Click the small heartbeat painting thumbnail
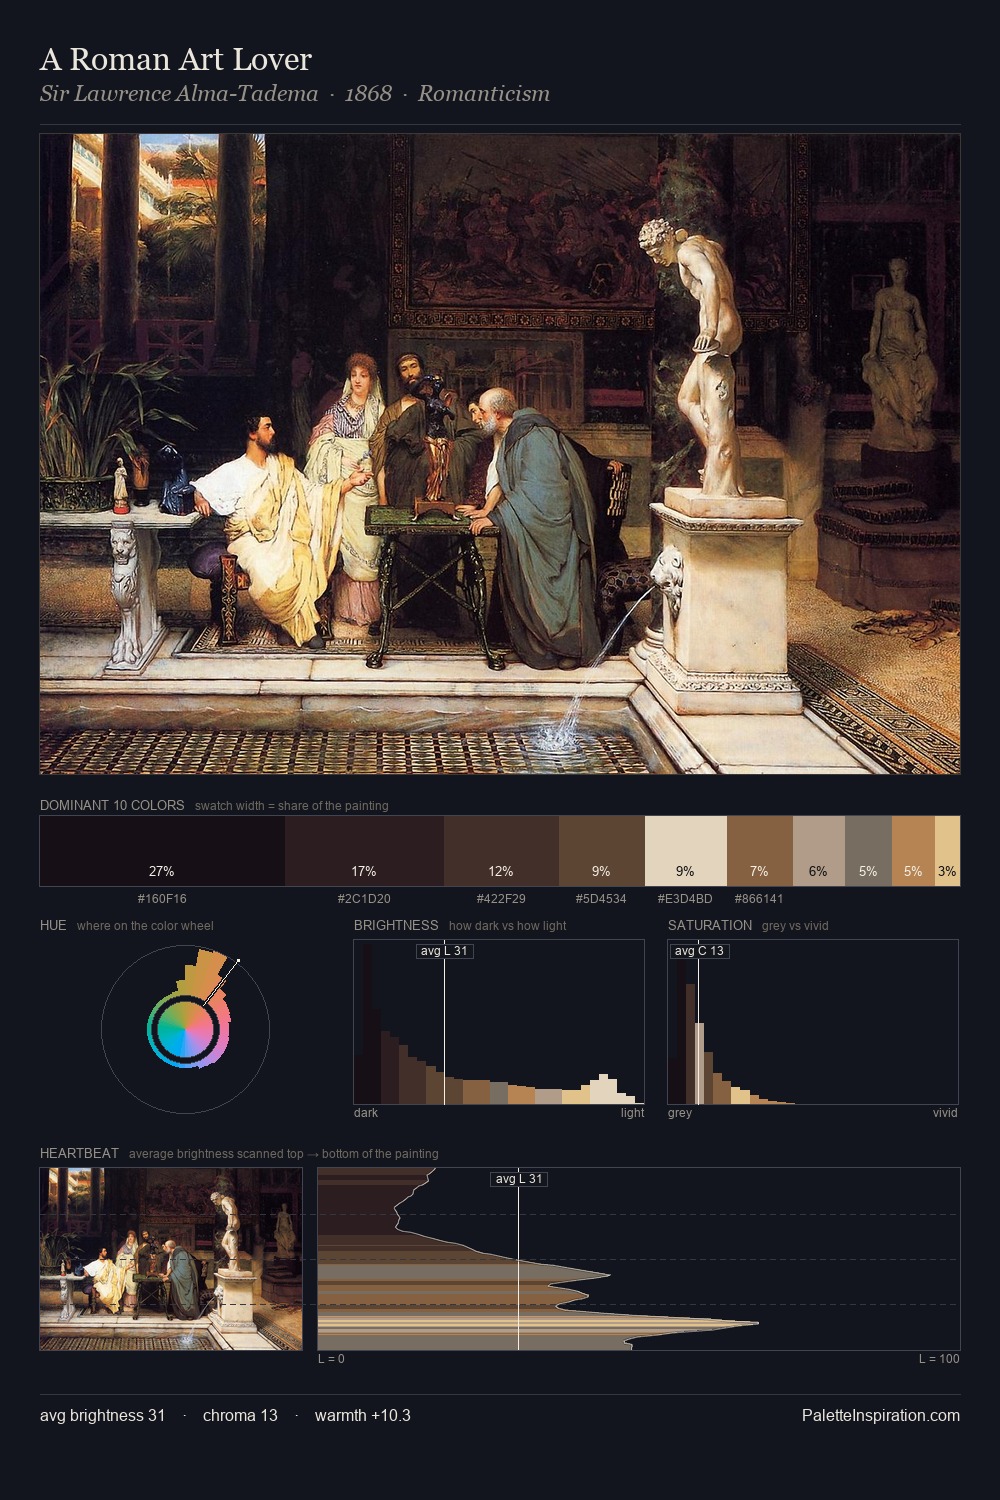Viewport: 1000px width, 1500px height. click(x=171, y=1259)
